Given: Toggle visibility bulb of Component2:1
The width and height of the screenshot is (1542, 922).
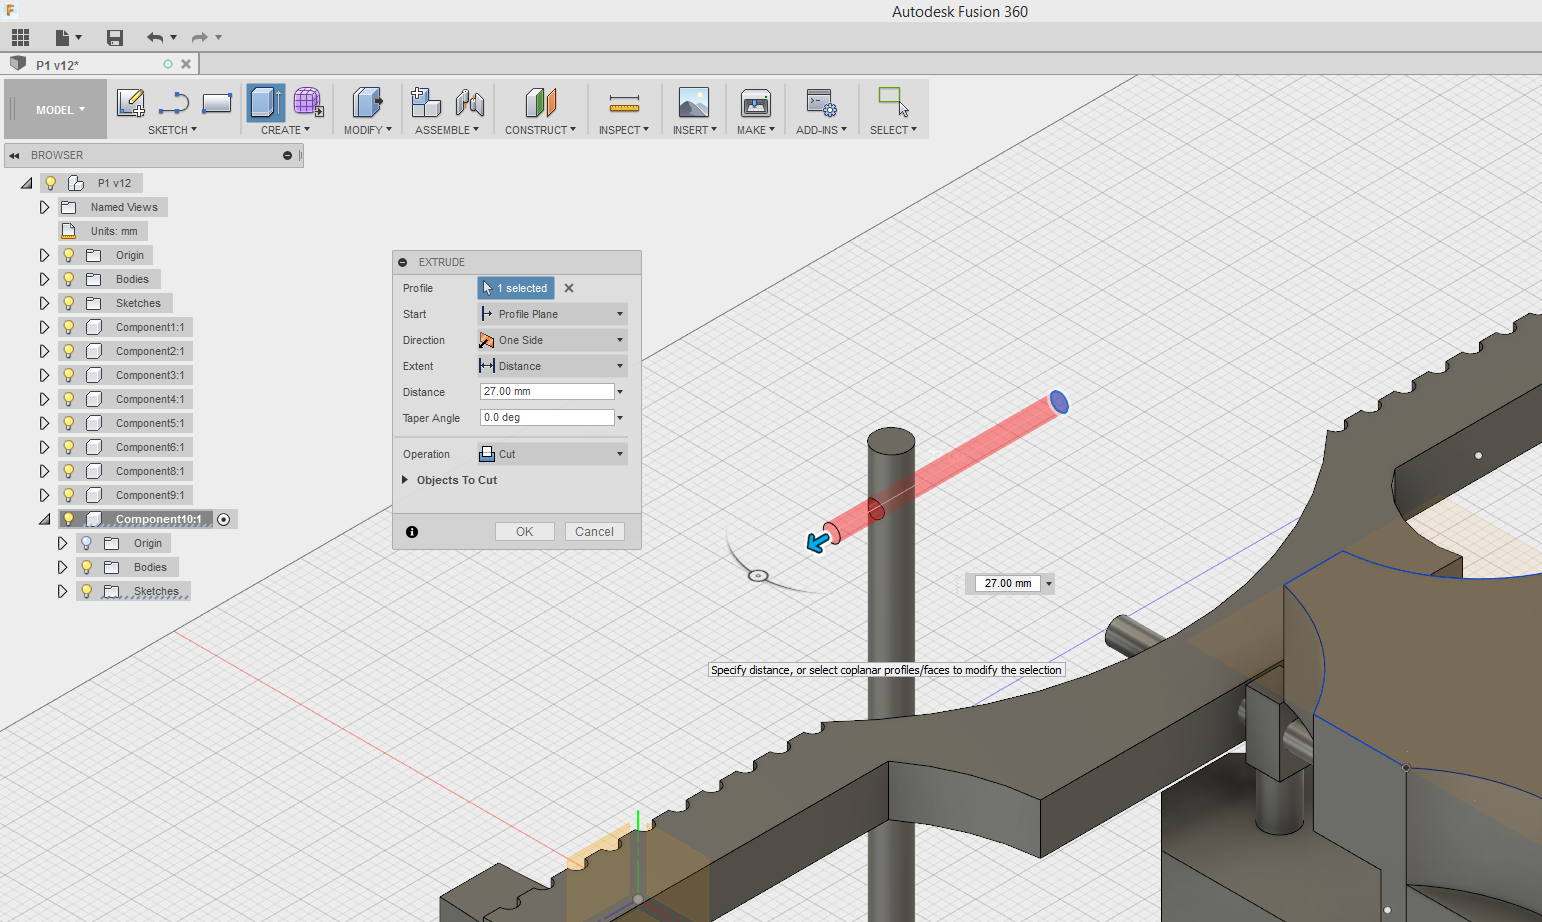Looking at the screenshot, I should click(68, 351).
